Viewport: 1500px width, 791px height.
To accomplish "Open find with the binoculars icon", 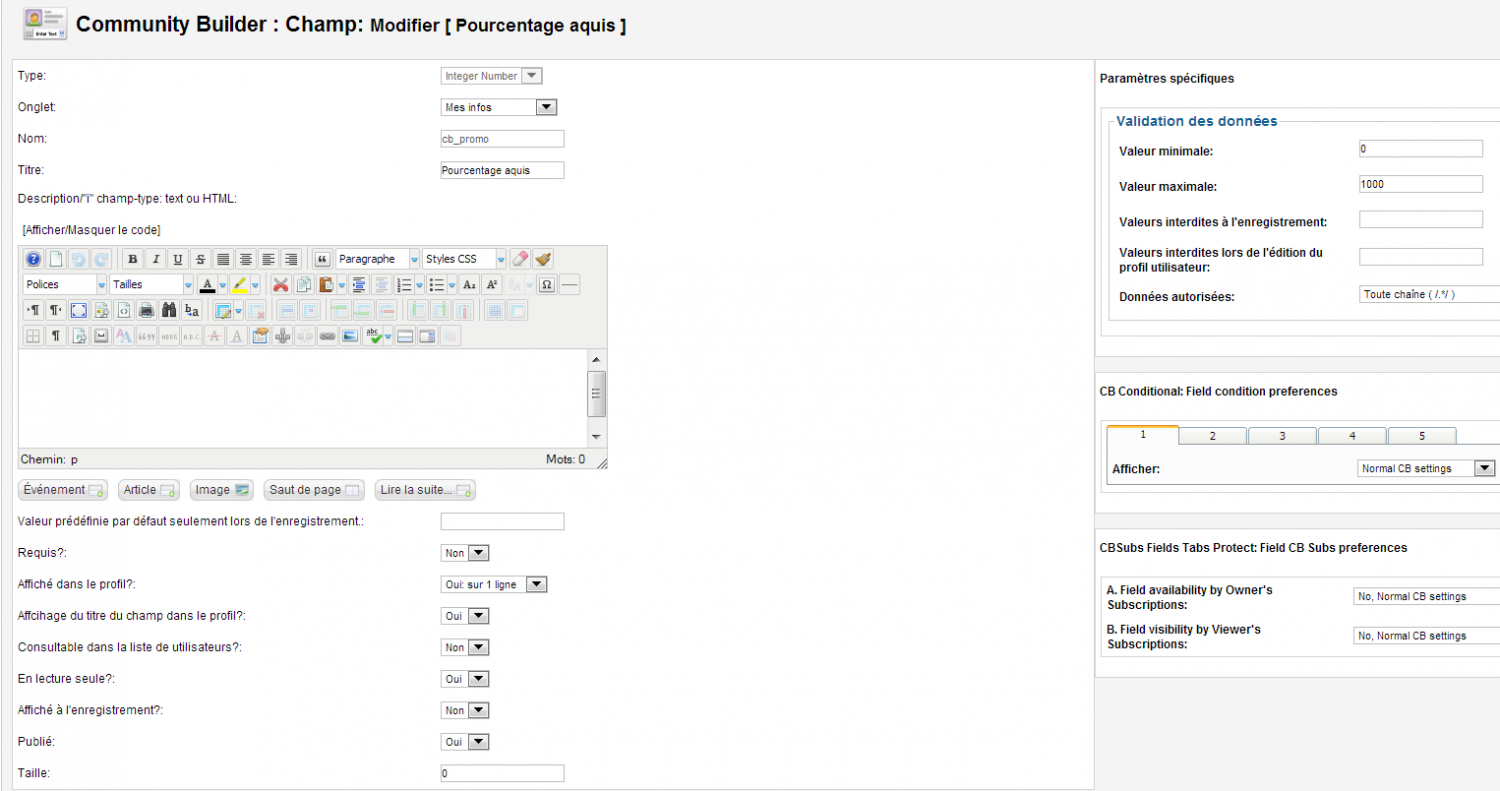I will point(169,310).
